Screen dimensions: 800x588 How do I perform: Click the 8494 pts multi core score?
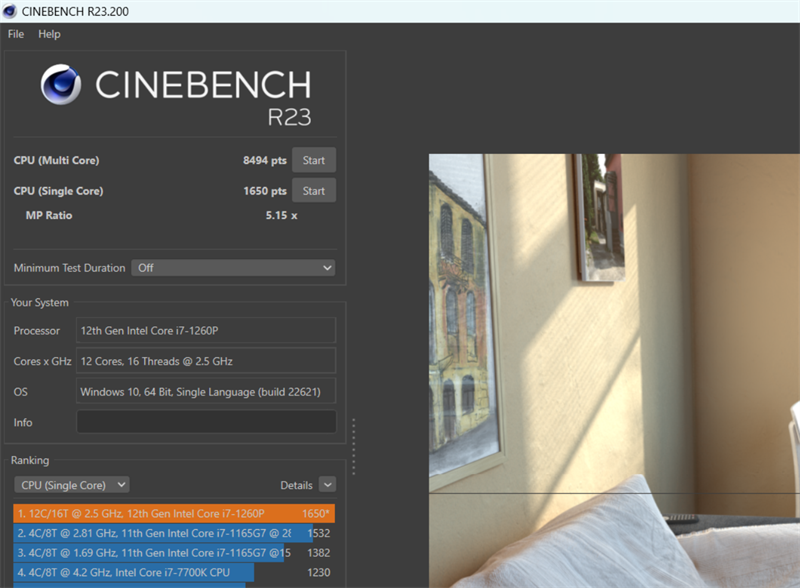click(265, 160)
